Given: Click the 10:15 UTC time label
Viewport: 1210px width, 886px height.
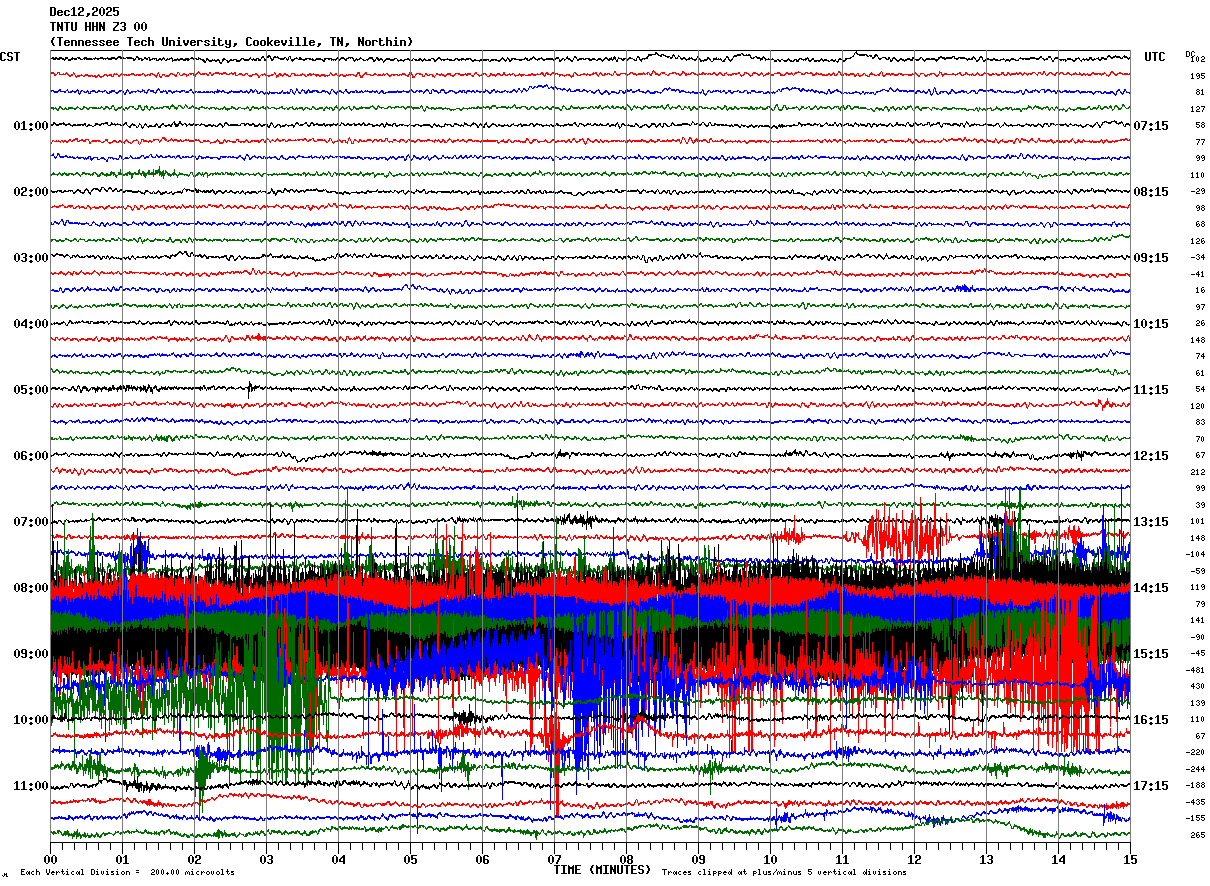Looking at the screenshot, I should coord(1151,324).
